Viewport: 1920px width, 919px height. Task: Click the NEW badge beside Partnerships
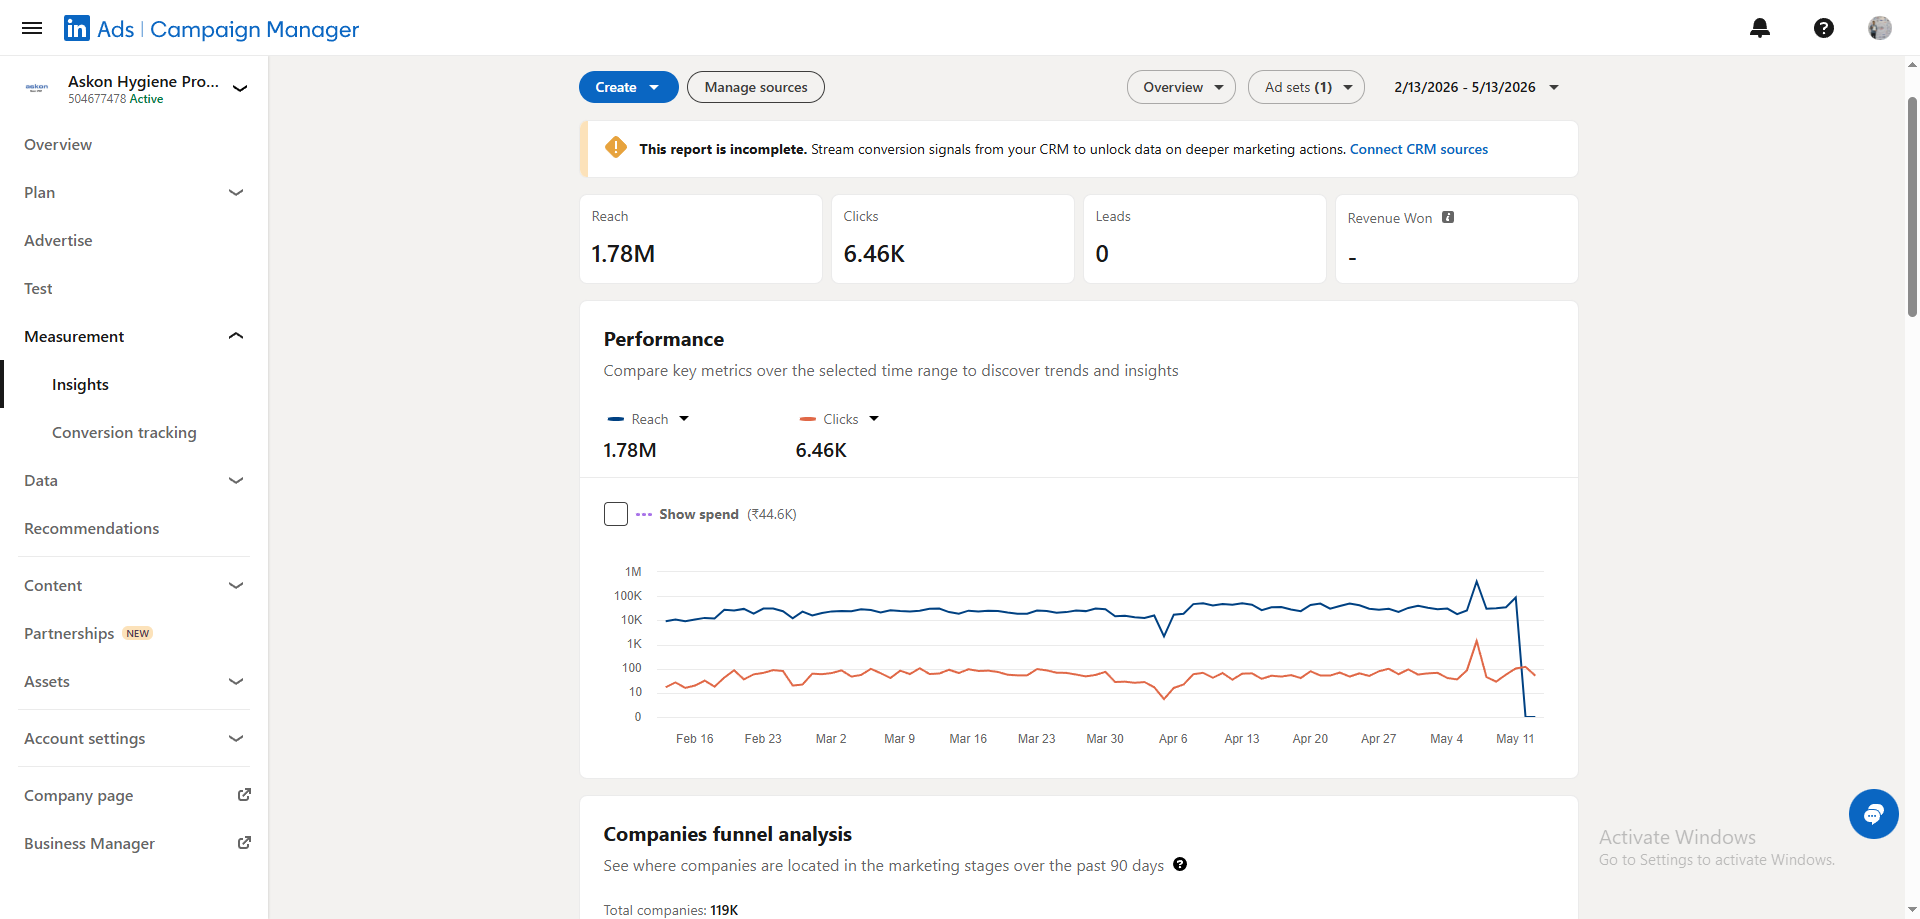[138, 633]
